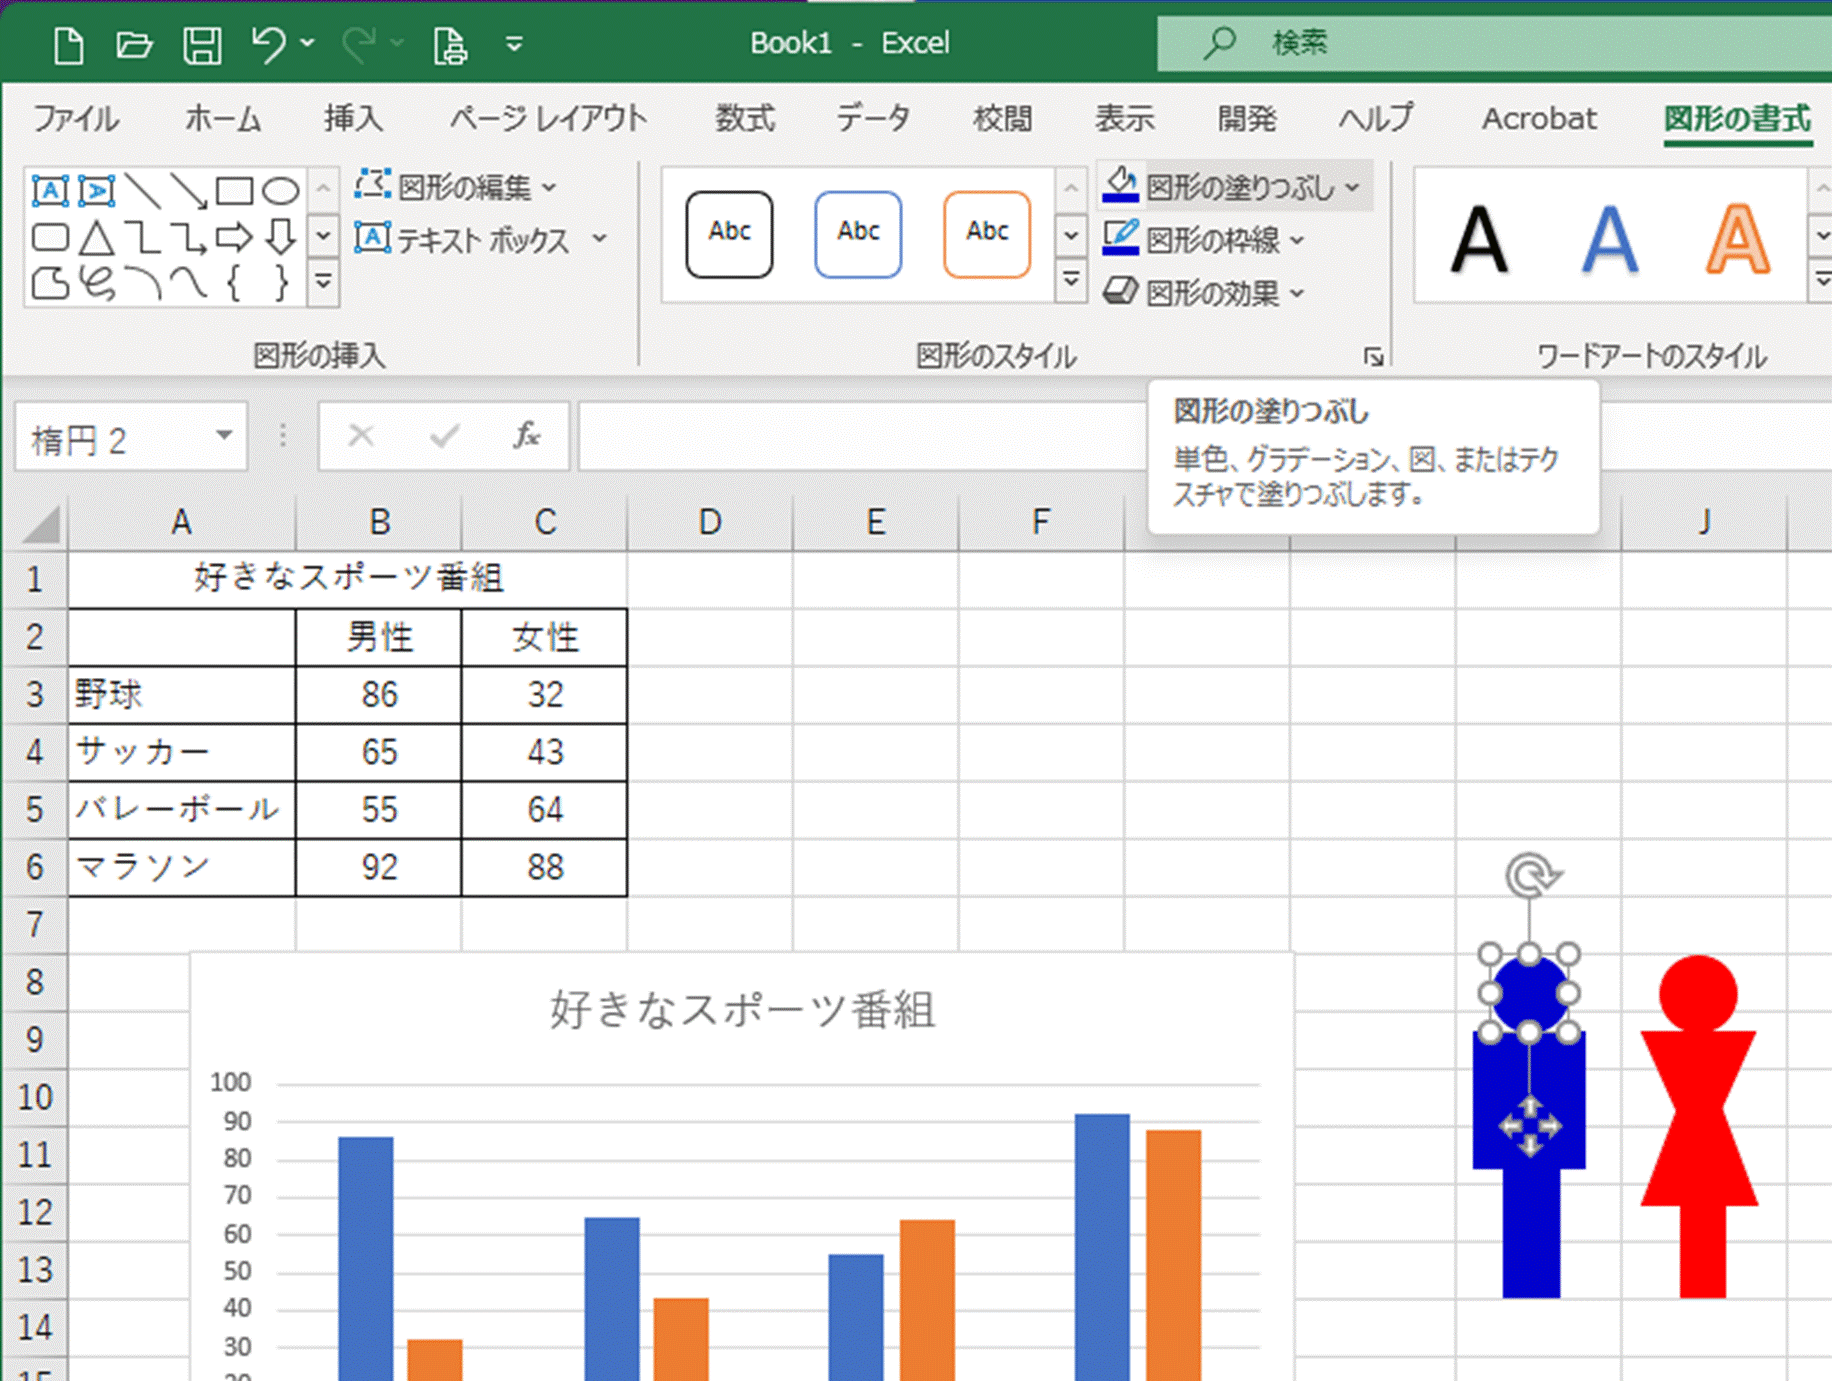Viewport: 1832px width, 1381px height.
Task: Click テキスト ボックス button
Action: [x=462, y=240]
